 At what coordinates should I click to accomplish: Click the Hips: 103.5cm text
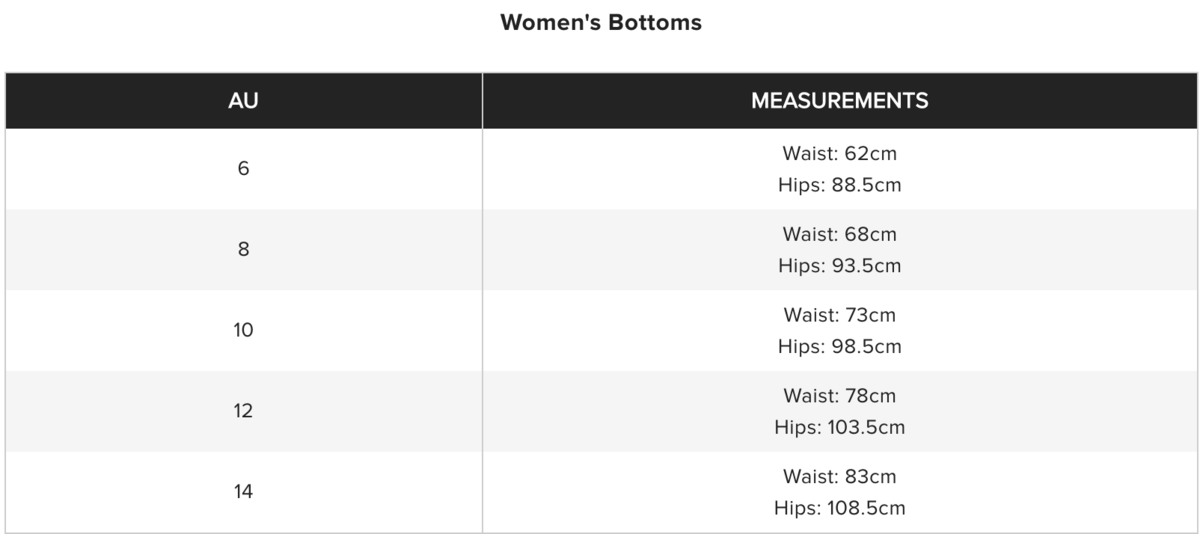coord(839,428)
